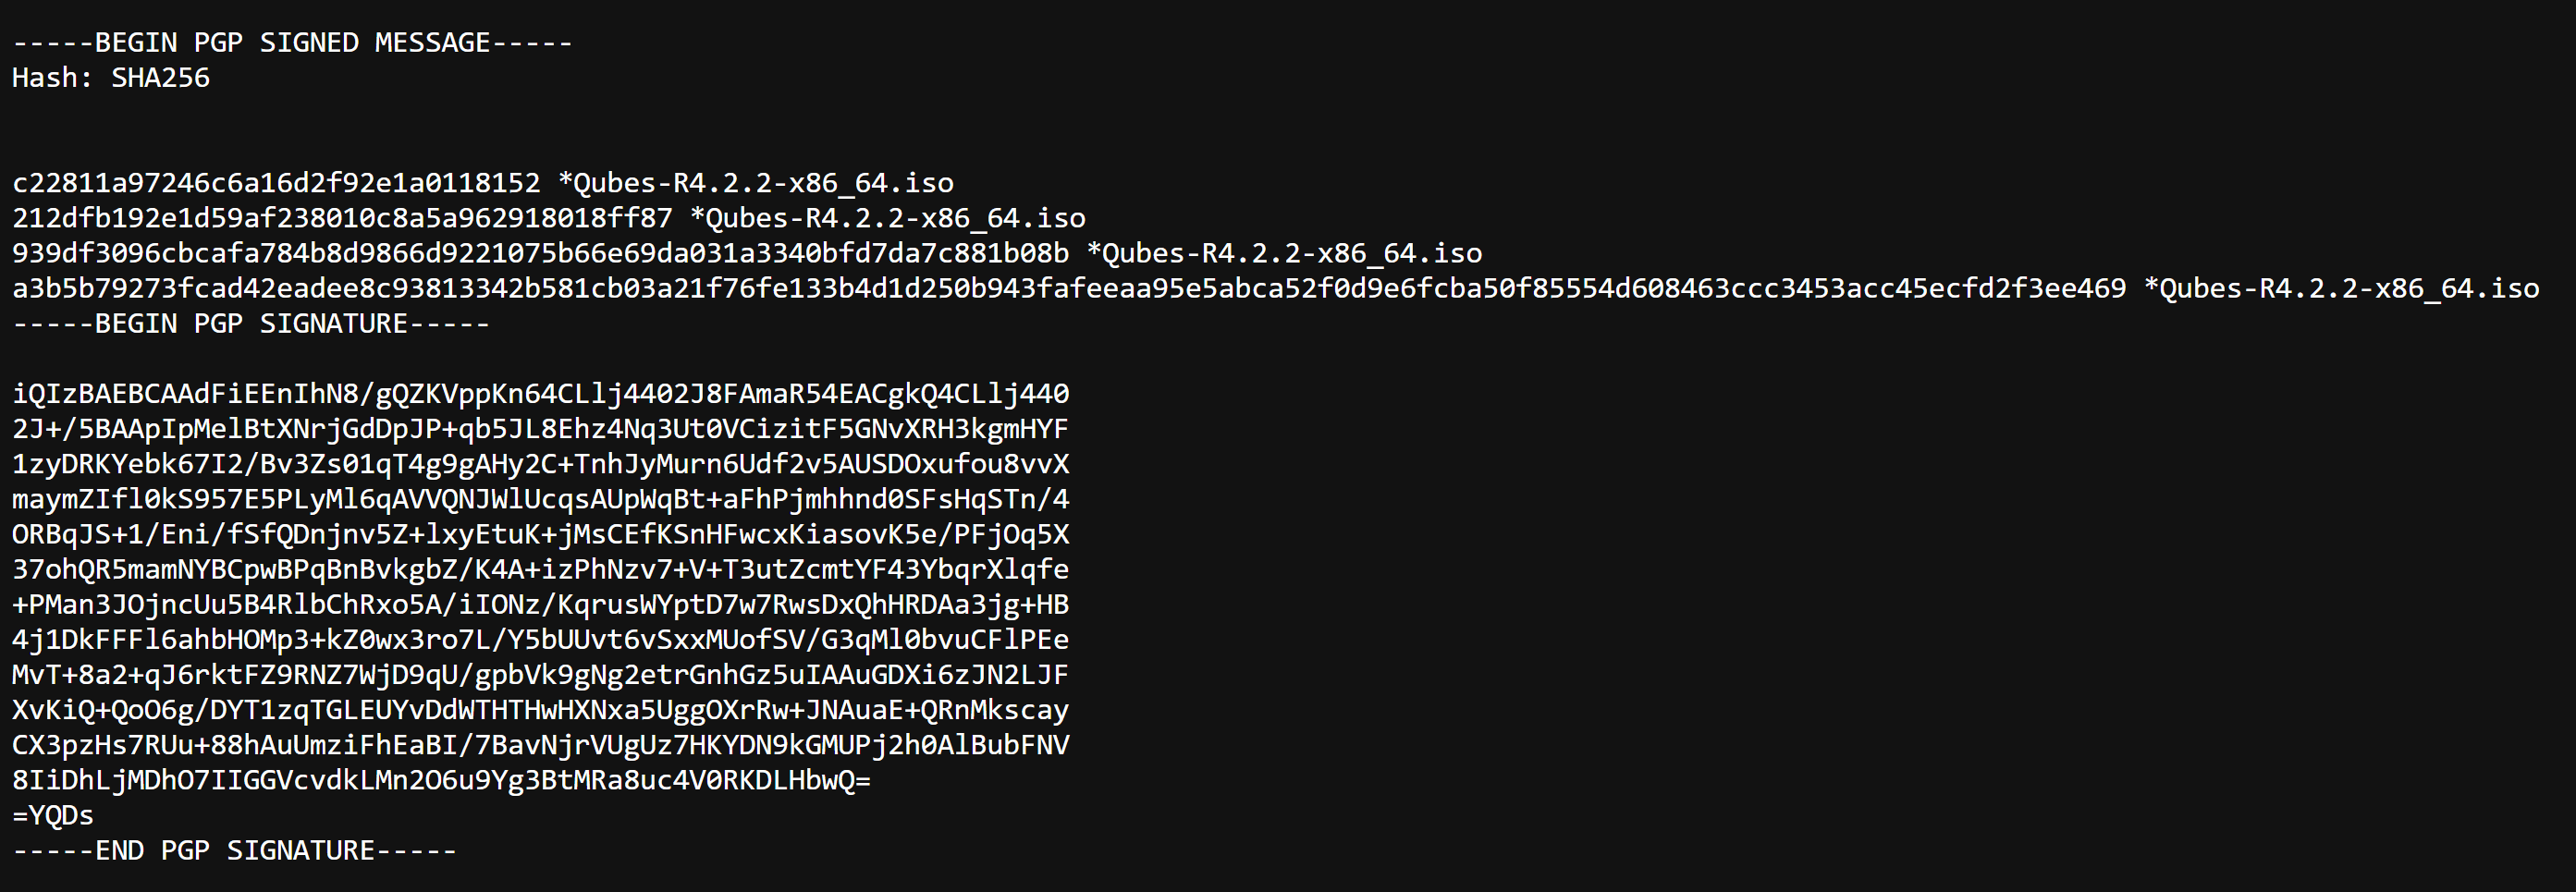
Task: Click the "=YQDs" checksum line
Action: coord(53,815)
